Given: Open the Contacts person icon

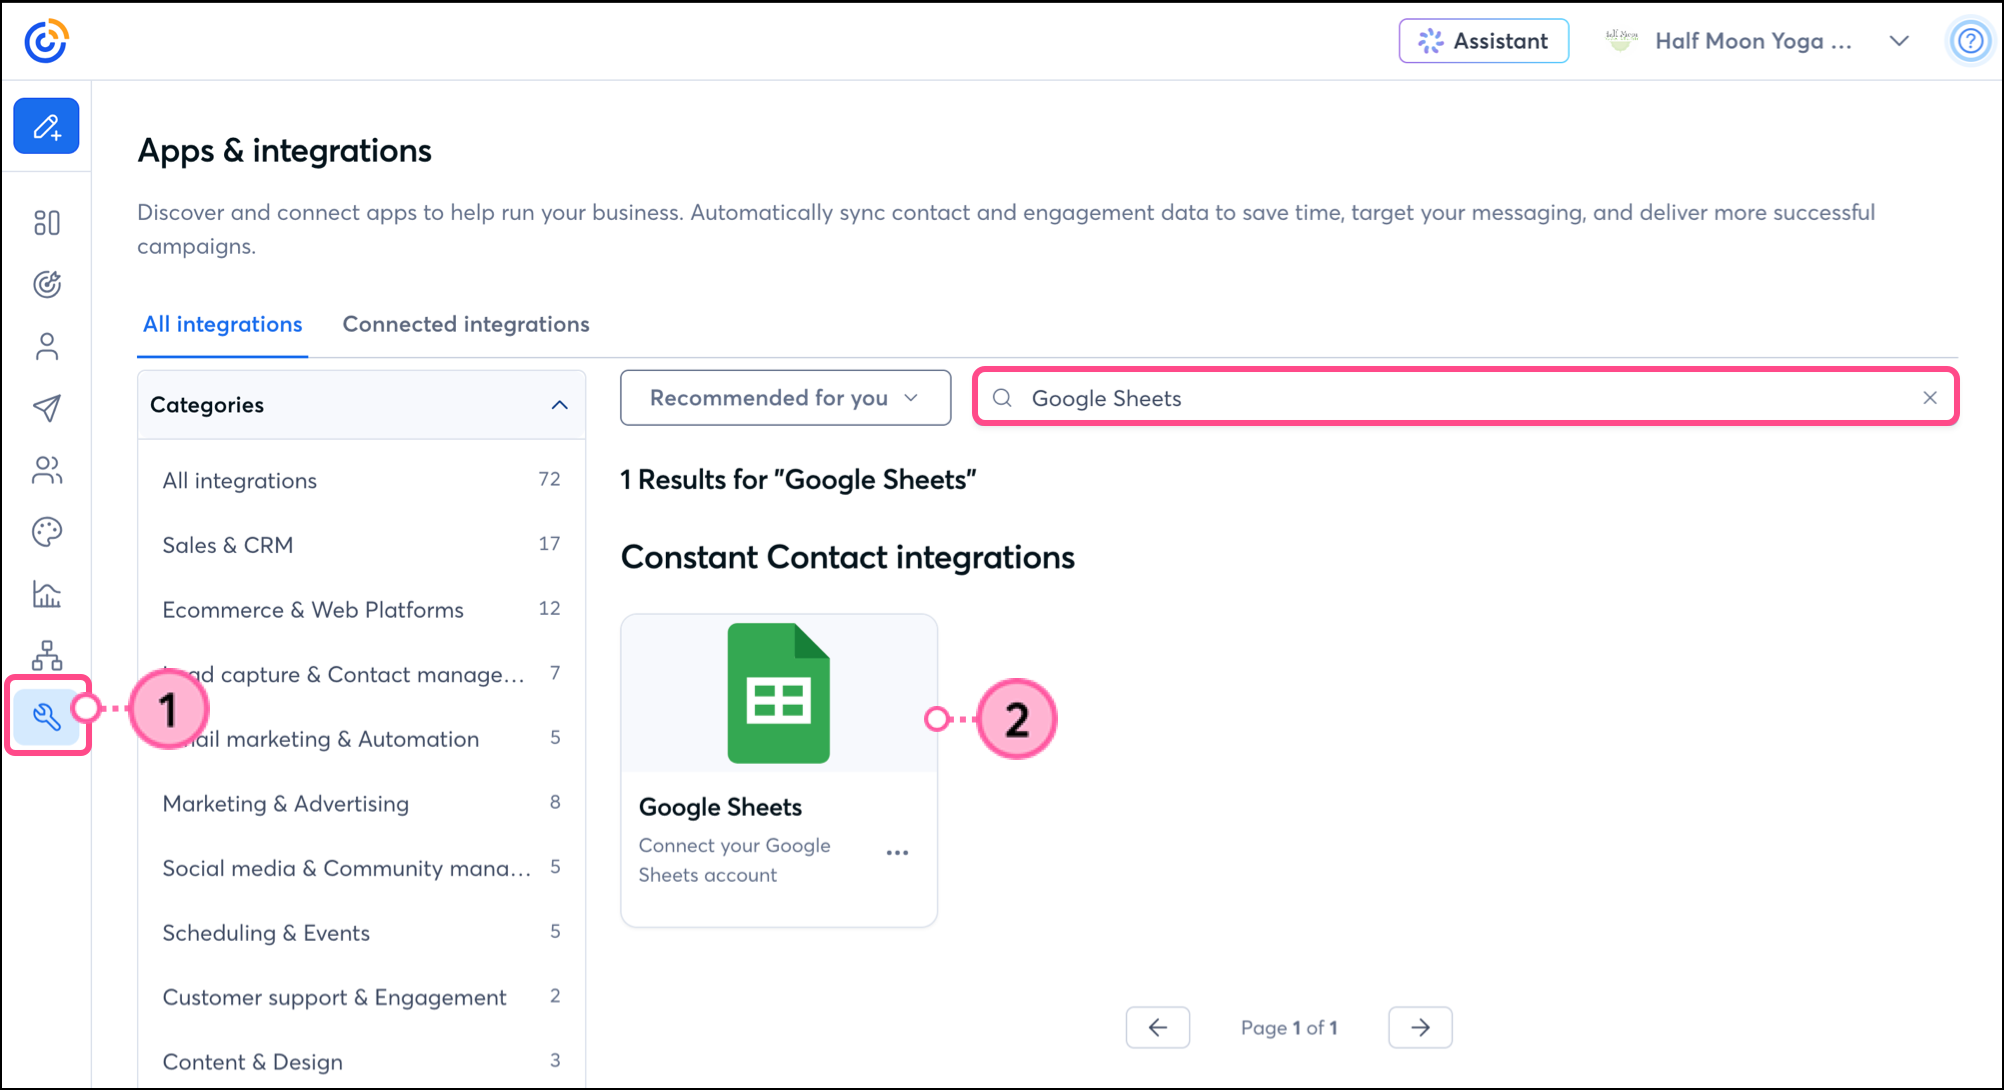Looking at the screenshot, I should point(47,346).
